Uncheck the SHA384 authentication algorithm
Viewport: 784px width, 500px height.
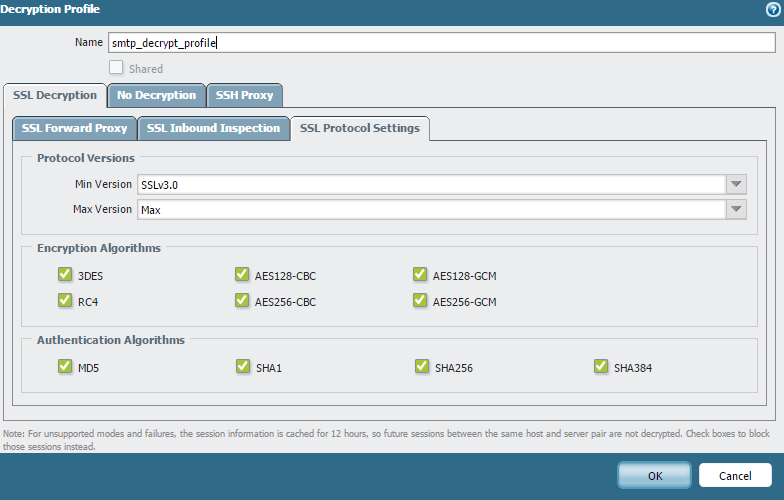pyautogui.click(x=601, y=366)
